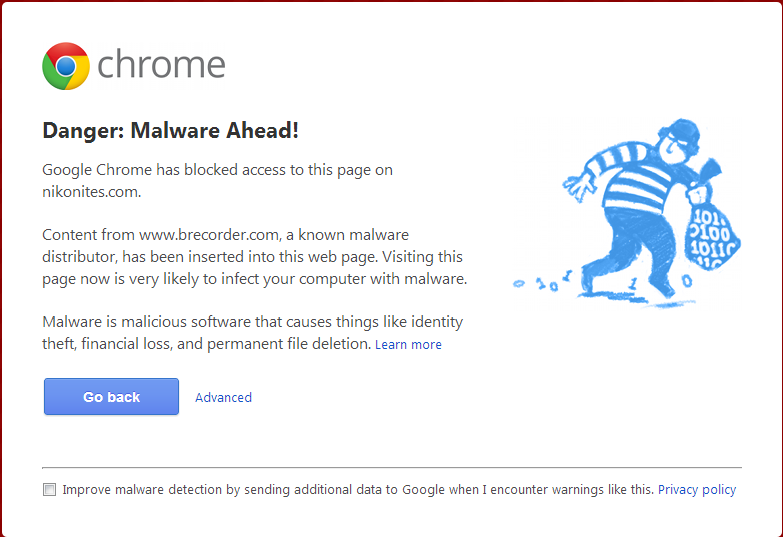783x537 pixels.
Task: Click the Chrome logo icon
Action: click(x=66, y=66)
